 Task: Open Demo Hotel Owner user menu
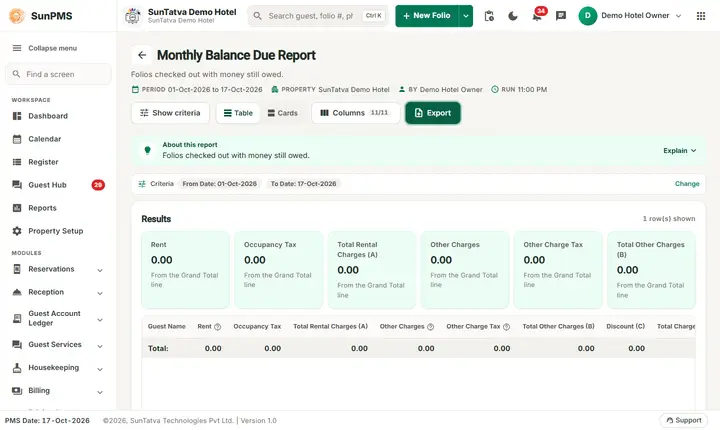point(630,16)
